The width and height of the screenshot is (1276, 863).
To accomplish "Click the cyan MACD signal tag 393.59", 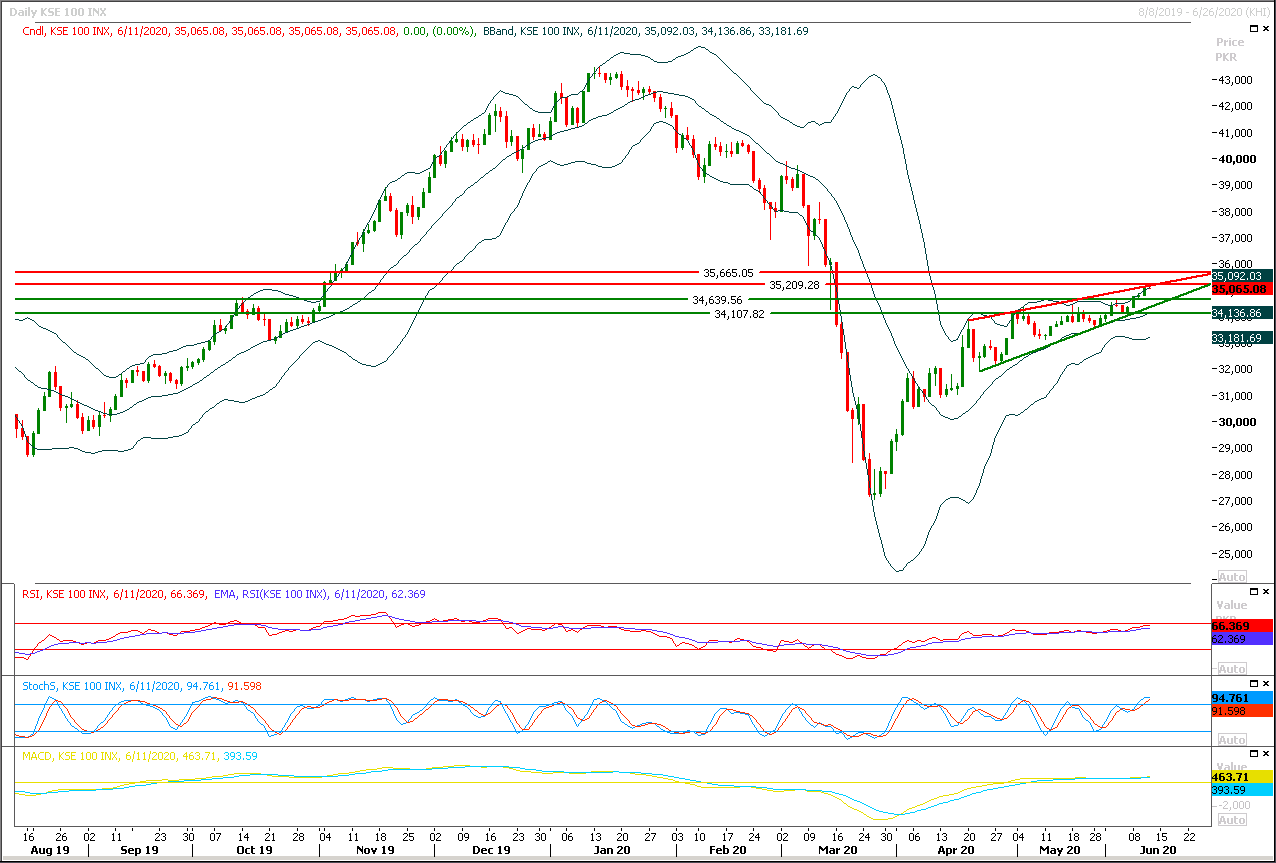I will pos(1242,790).
